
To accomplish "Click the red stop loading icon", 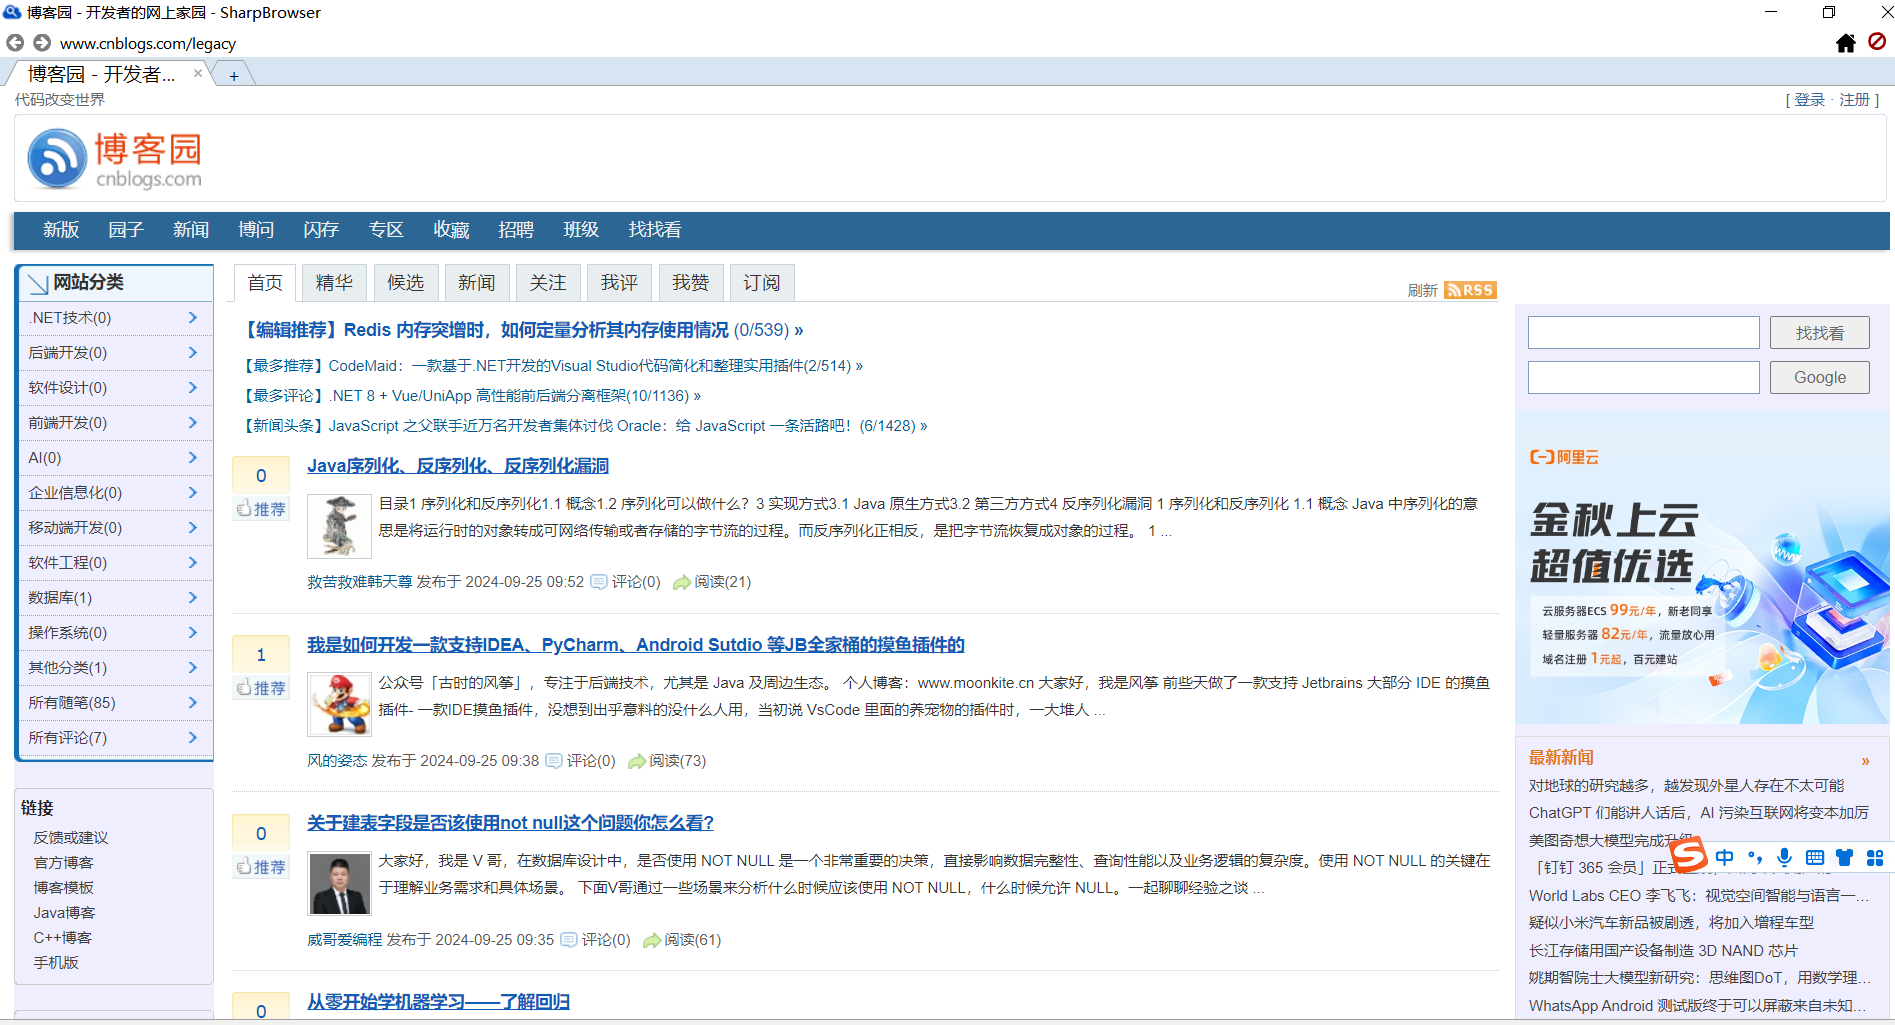I will click(x=1877, y=42).
